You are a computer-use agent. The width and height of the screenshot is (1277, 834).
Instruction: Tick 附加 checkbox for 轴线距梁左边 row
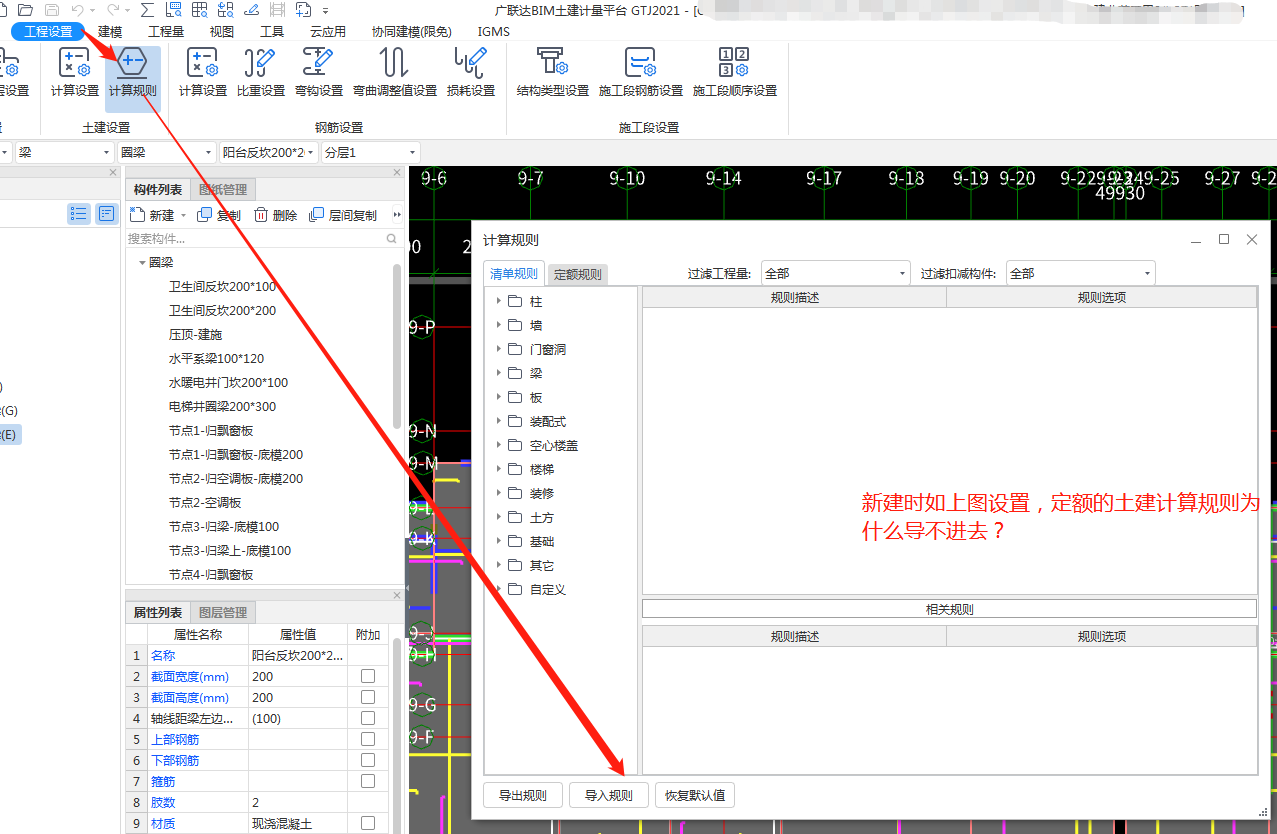(x=368, y=718)
